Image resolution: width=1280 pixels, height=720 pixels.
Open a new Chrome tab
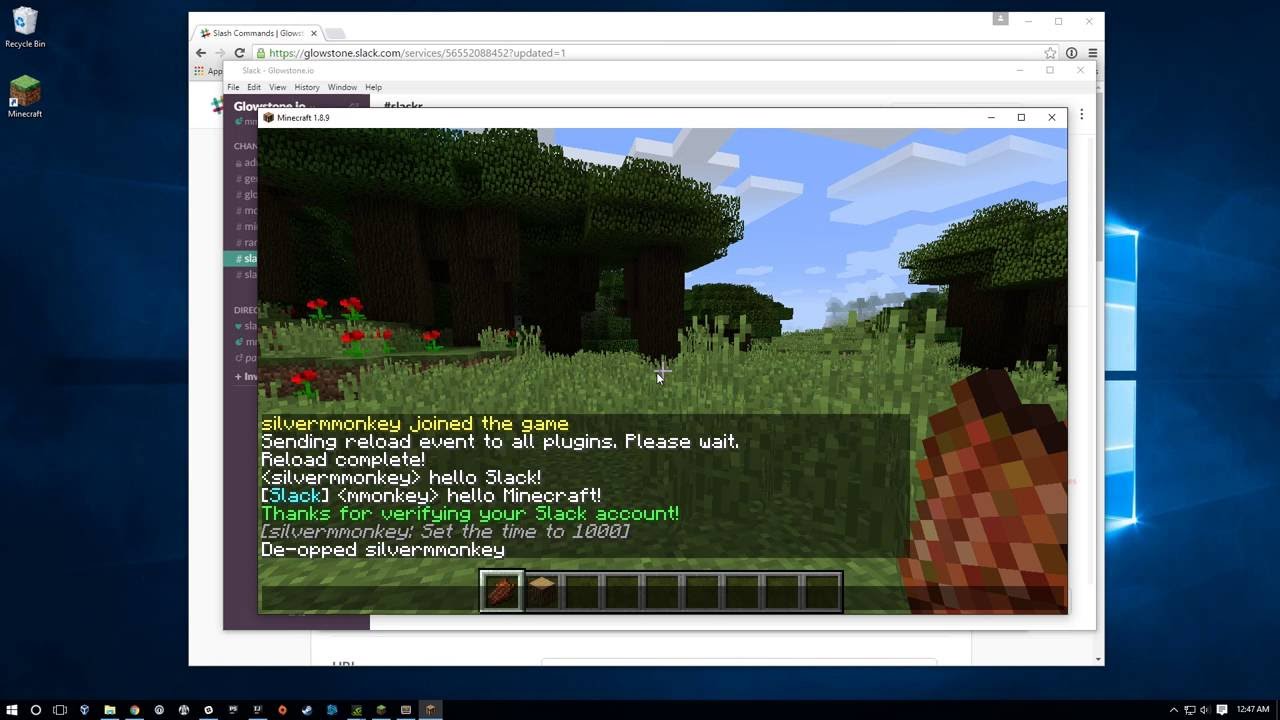coord(335,33)
